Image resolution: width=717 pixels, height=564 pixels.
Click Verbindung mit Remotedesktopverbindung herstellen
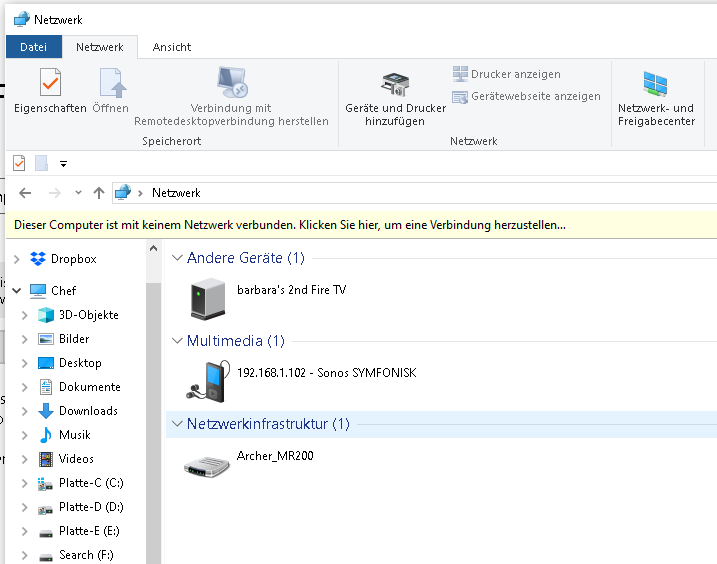pos(231,97)
